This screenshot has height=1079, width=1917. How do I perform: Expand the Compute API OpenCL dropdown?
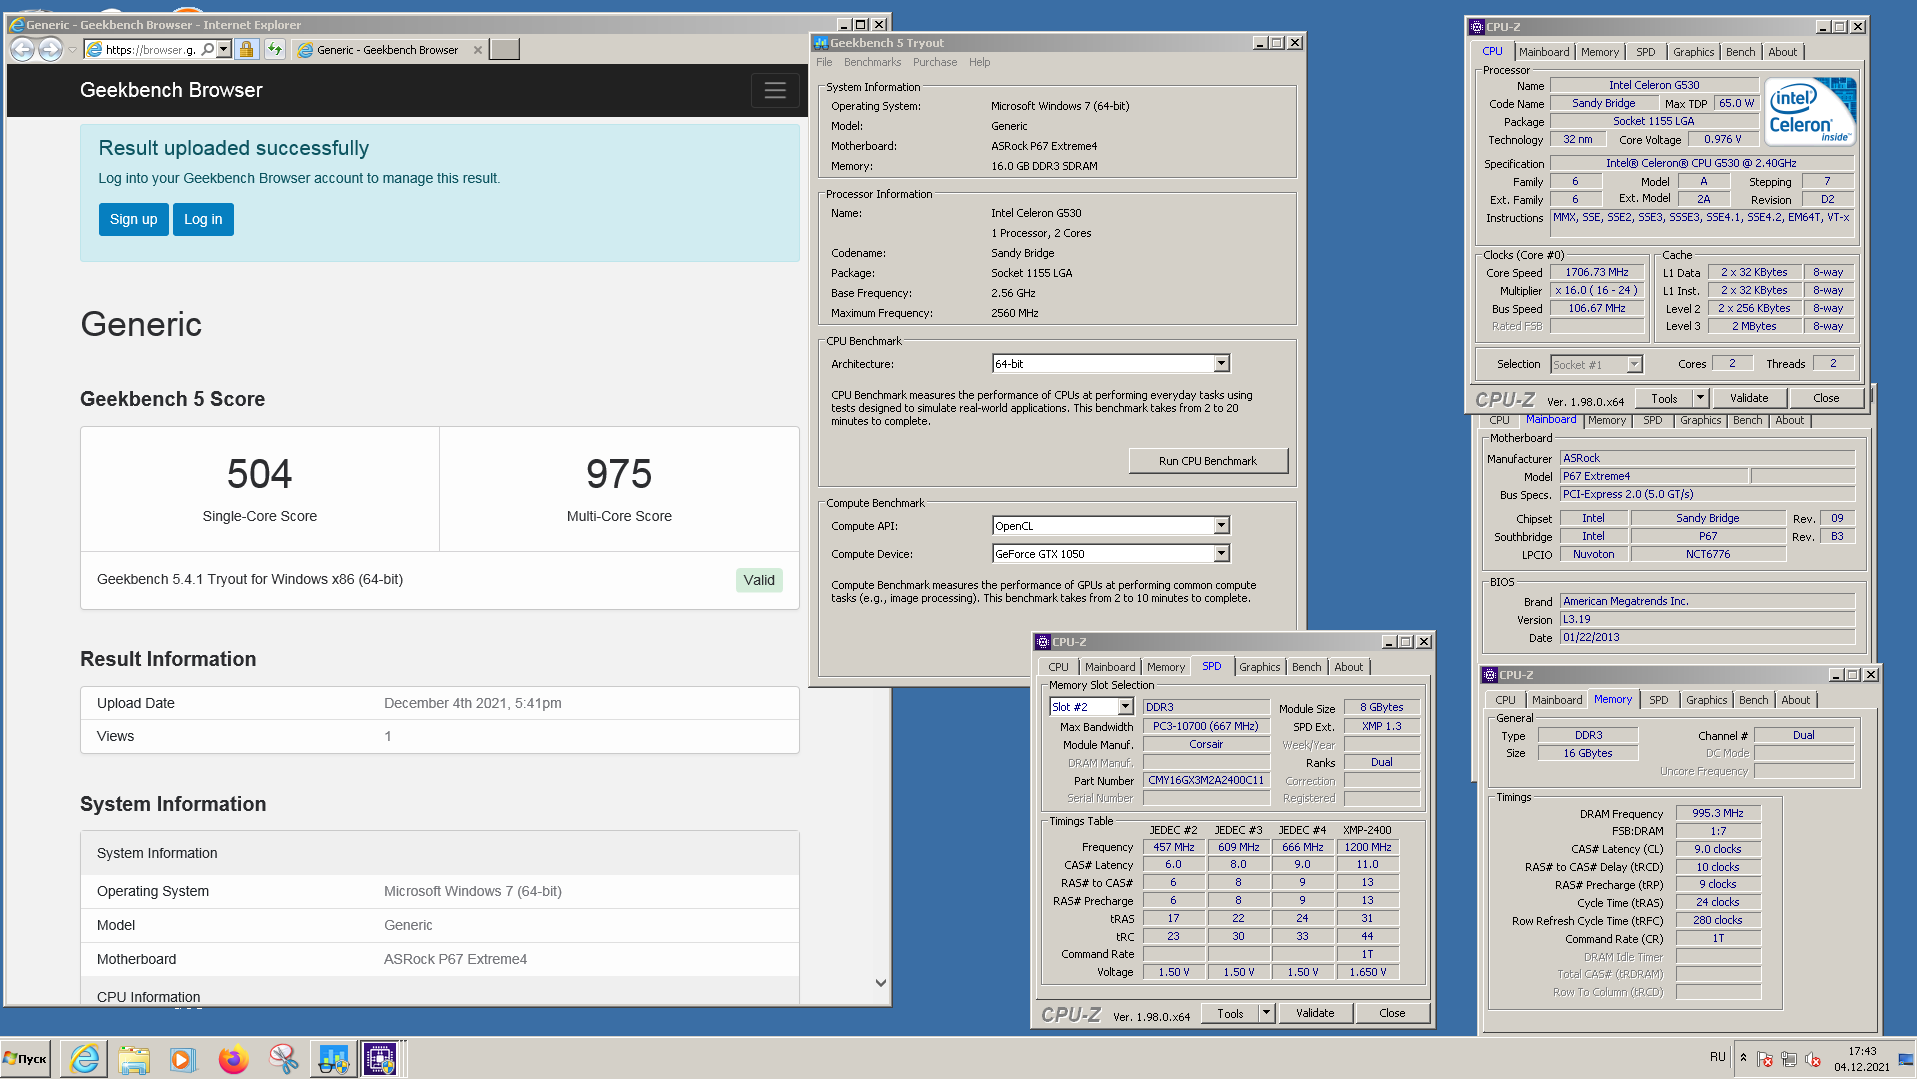tap(1221, 526)
